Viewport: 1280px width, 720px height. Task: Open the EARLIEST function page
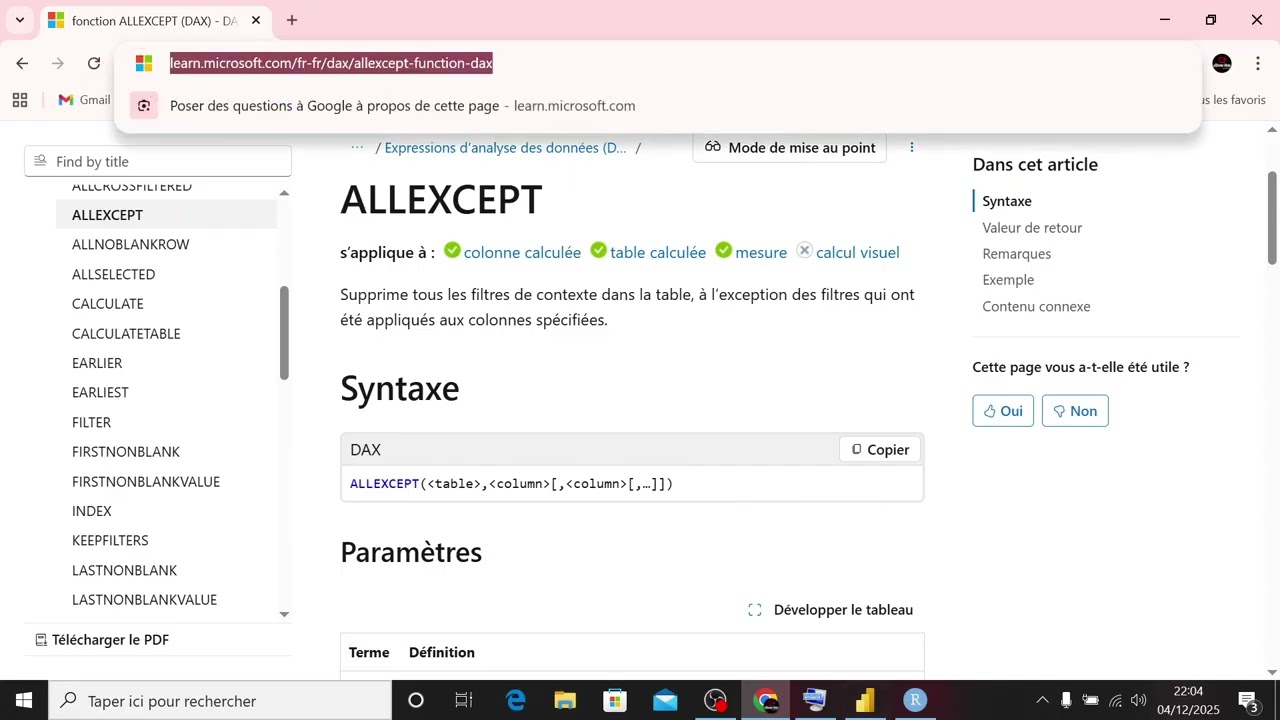pyautogui.click(x=100, y=392)
